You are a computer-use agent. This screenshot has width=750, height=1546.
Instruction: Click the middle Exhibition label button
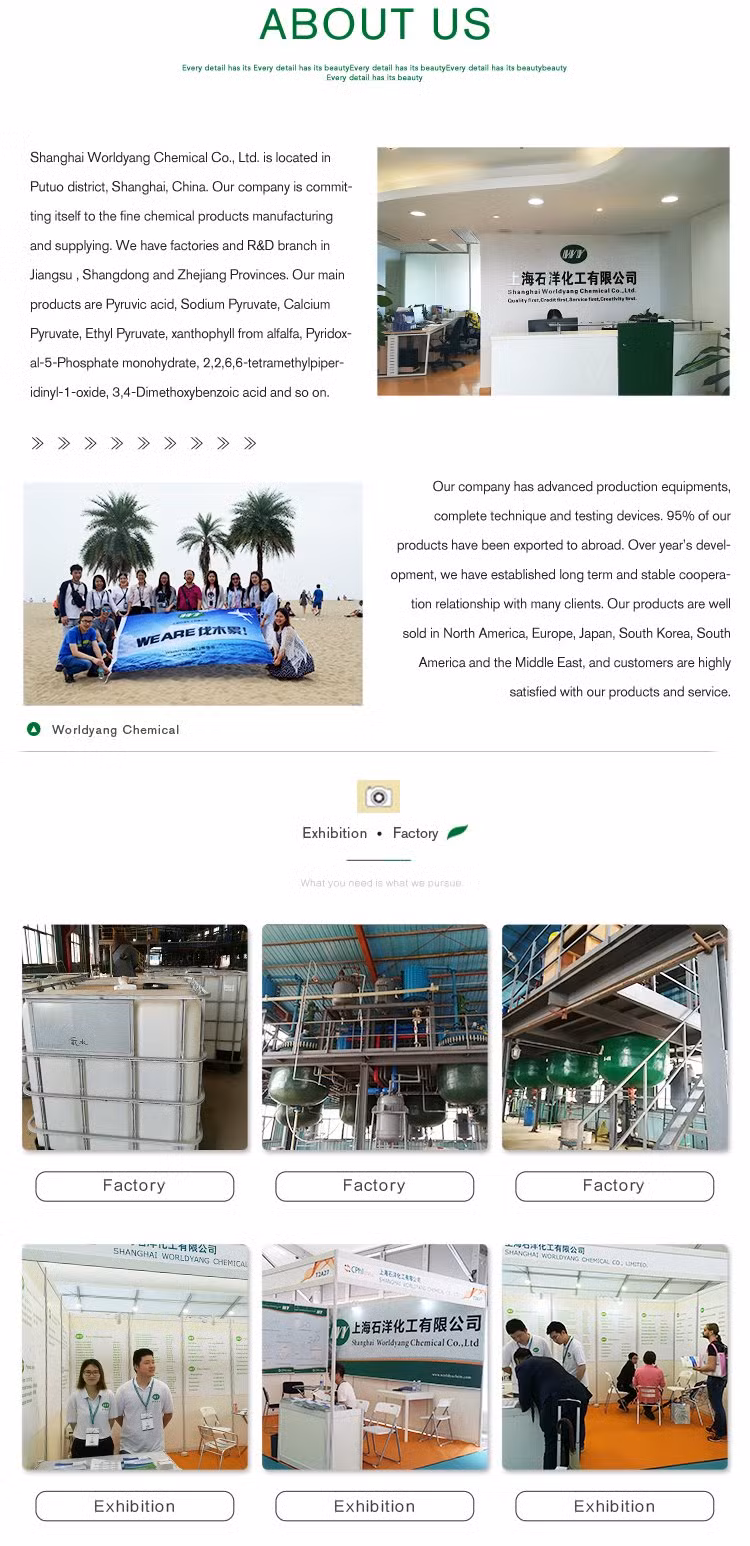point(374,1506)
